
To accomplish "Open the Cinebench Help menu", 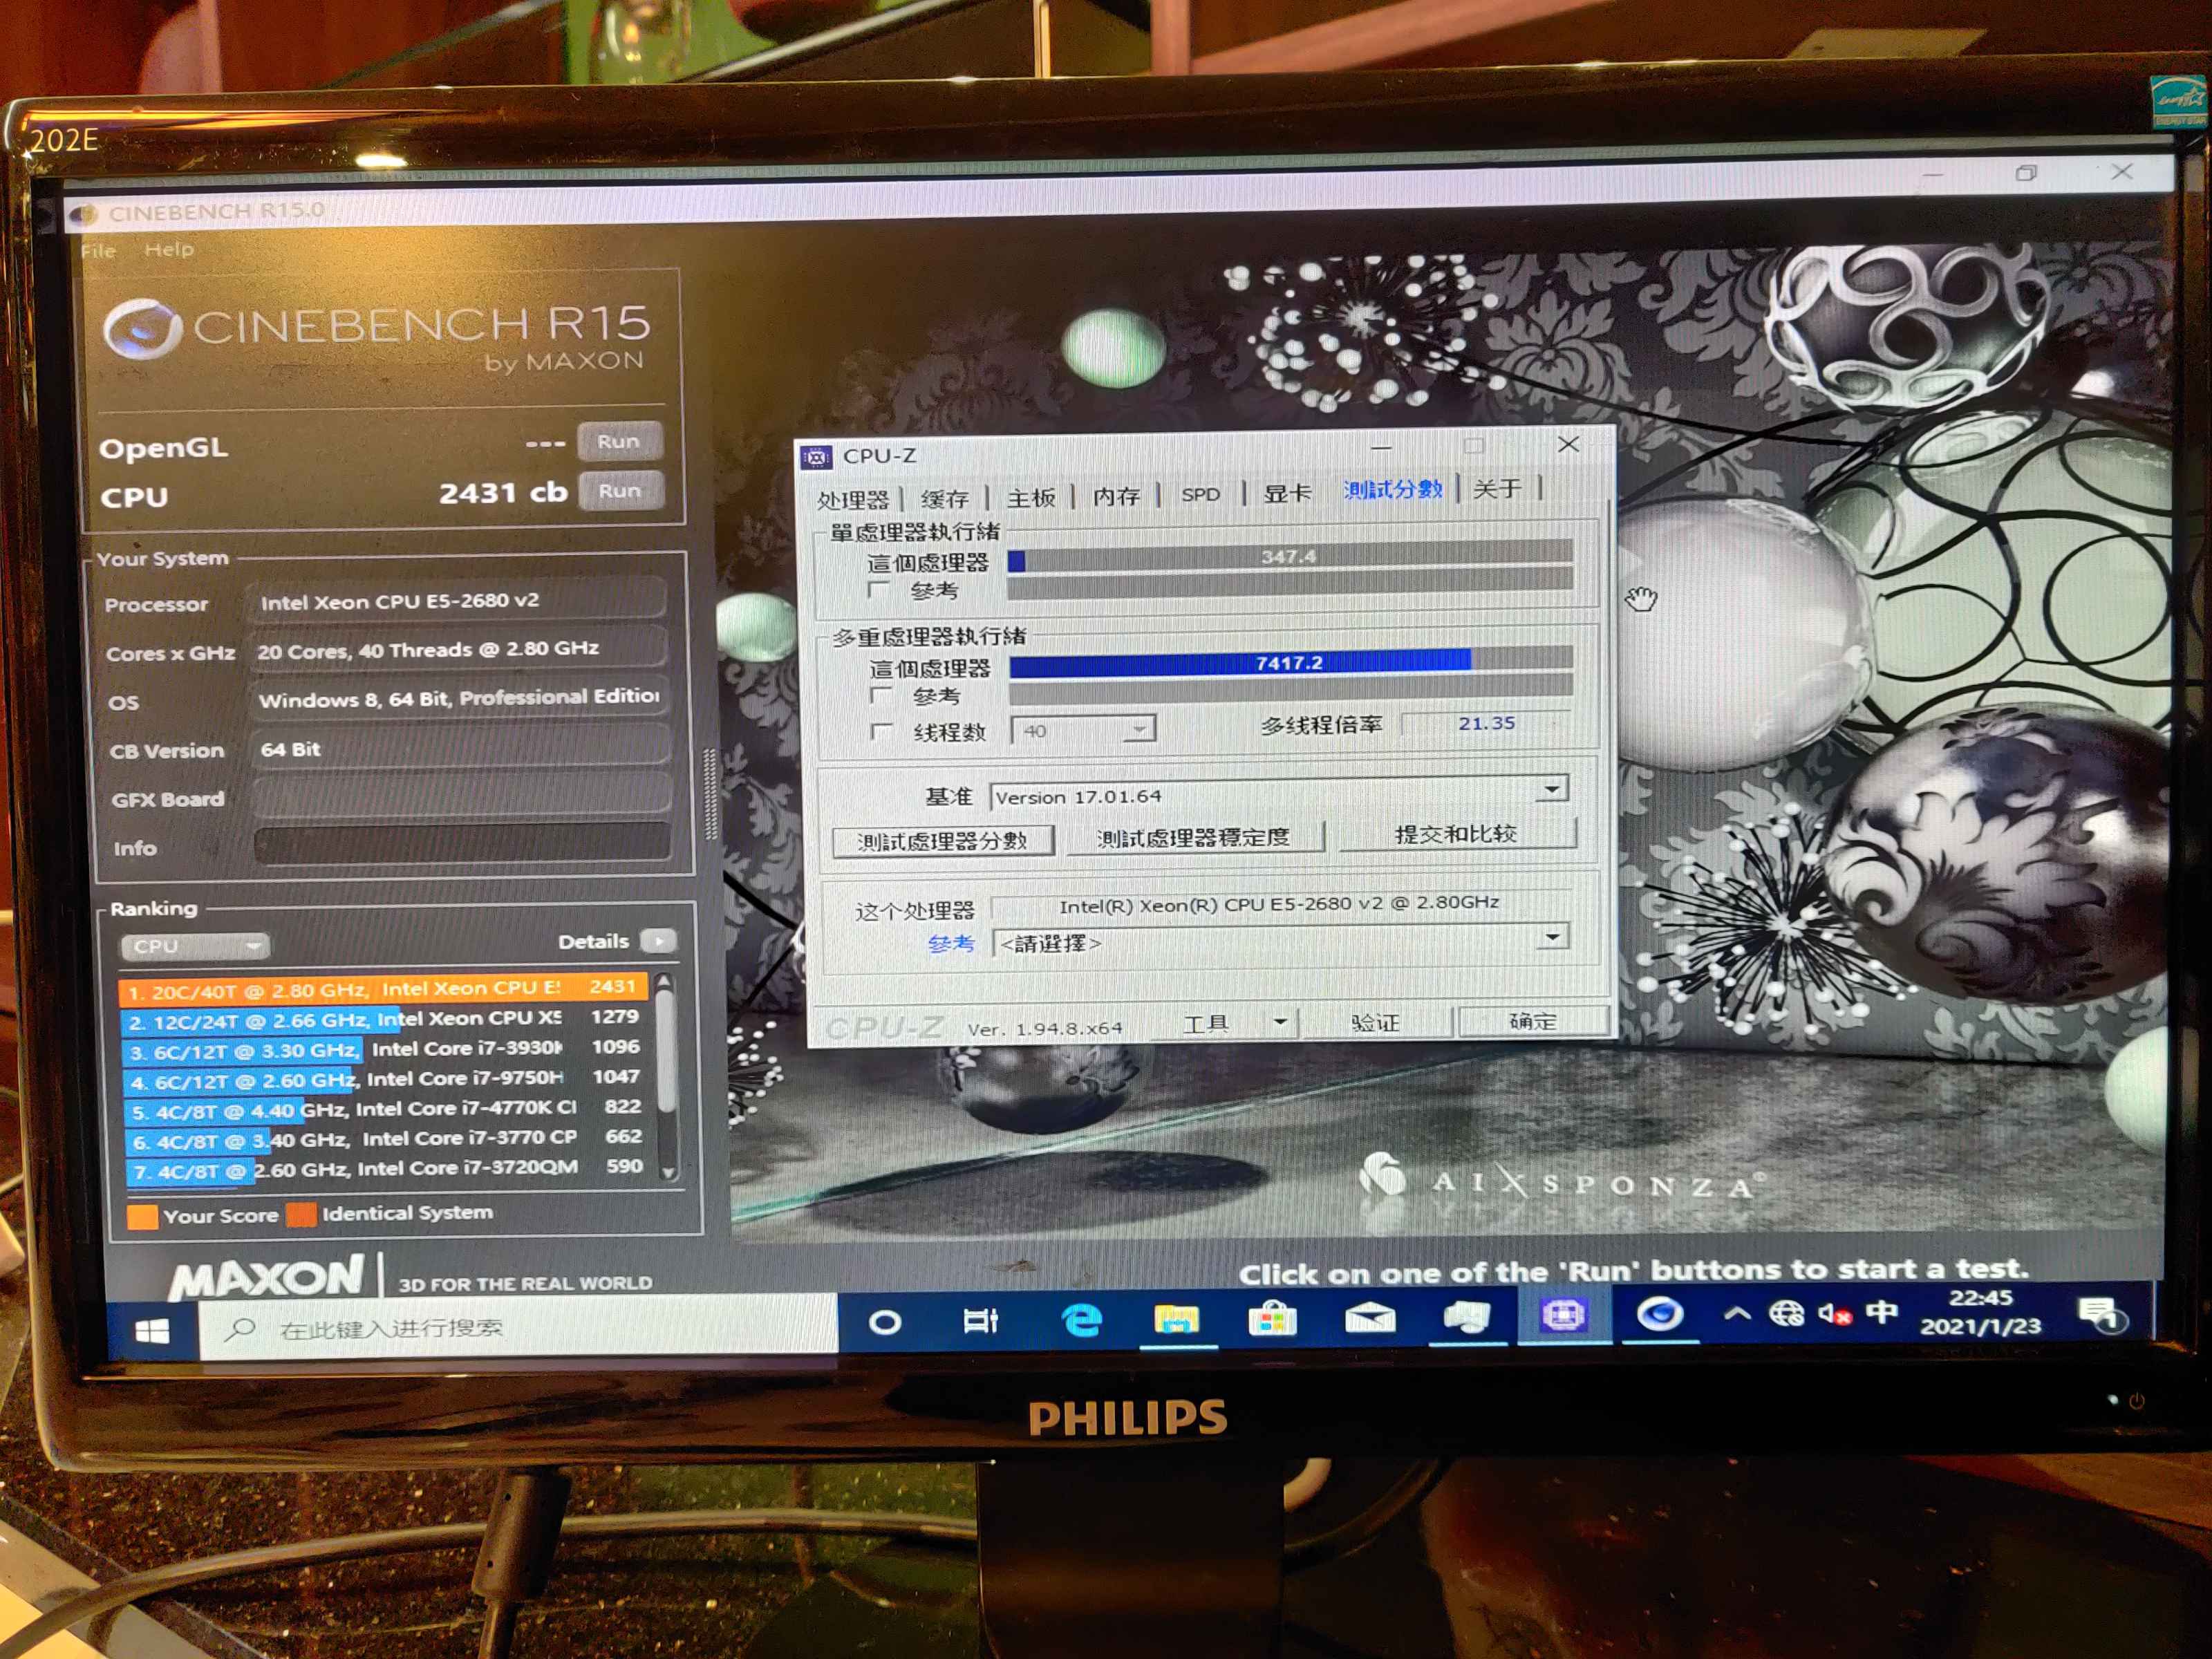I will (x=169, y=249).
